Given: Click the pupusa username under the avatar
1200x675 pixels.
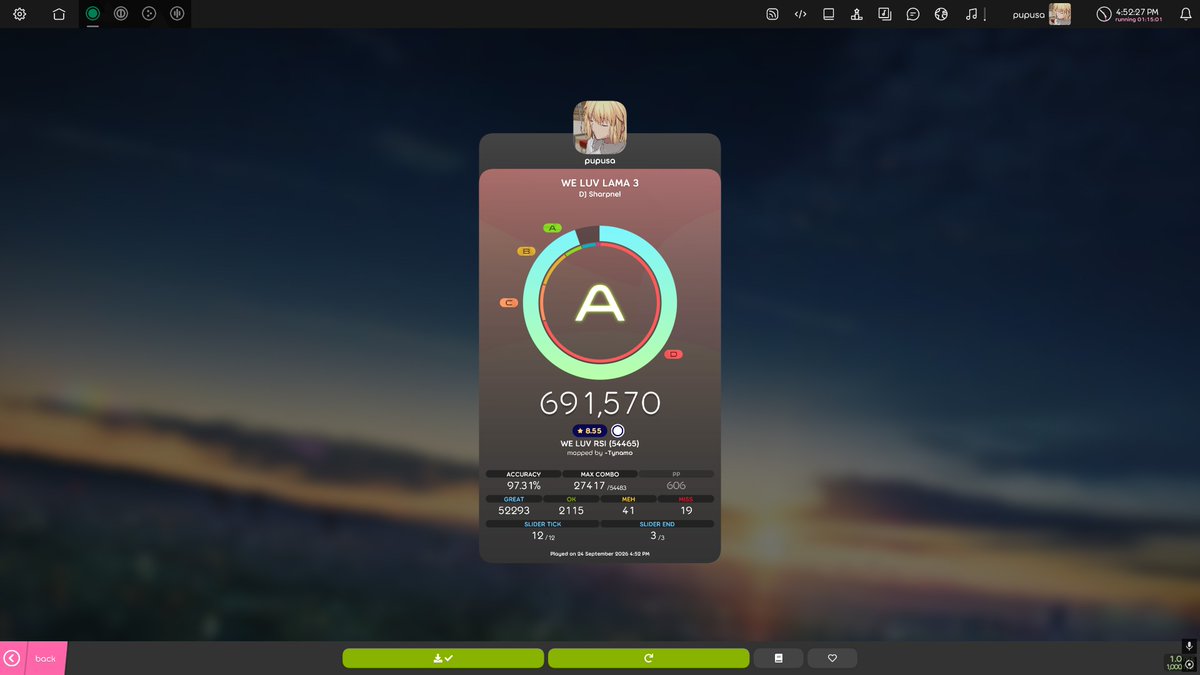Looking at the screenshot, I should click(600, 161).
